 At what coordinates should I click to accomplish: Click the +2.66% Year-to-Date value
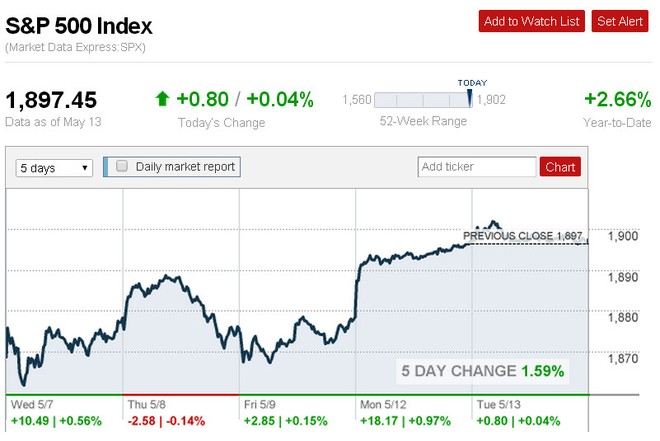pos(616,100)
